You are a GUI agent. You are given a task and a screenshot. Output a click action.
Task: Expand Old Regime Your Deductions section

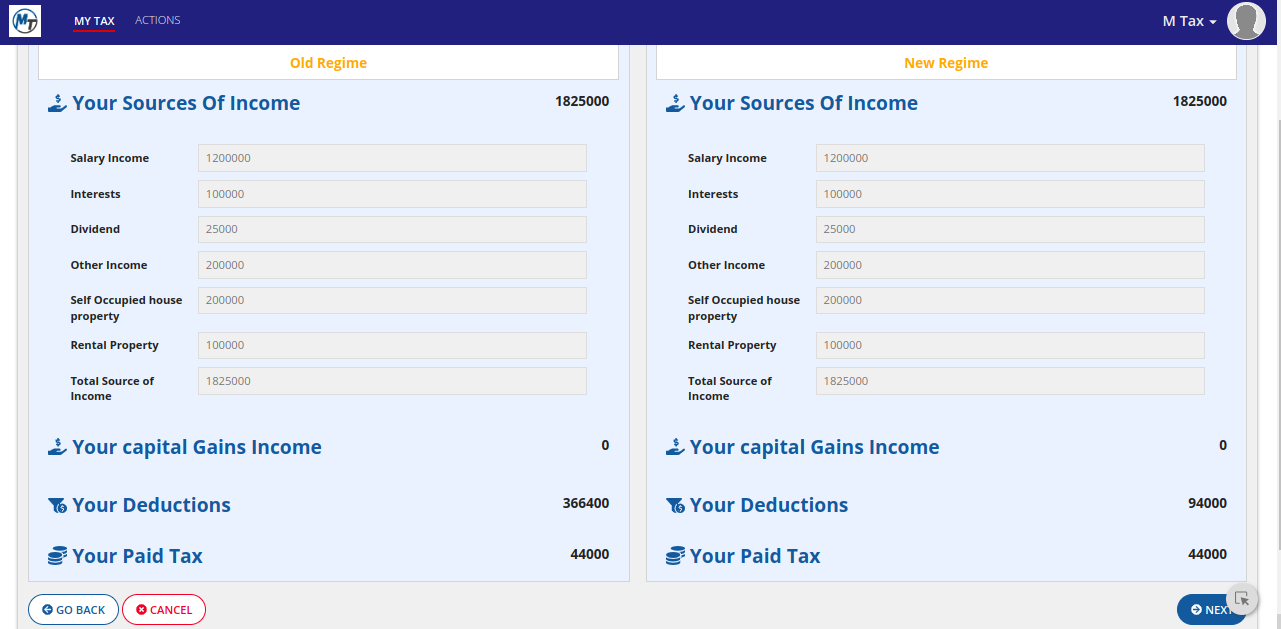[x=151, y=505]
